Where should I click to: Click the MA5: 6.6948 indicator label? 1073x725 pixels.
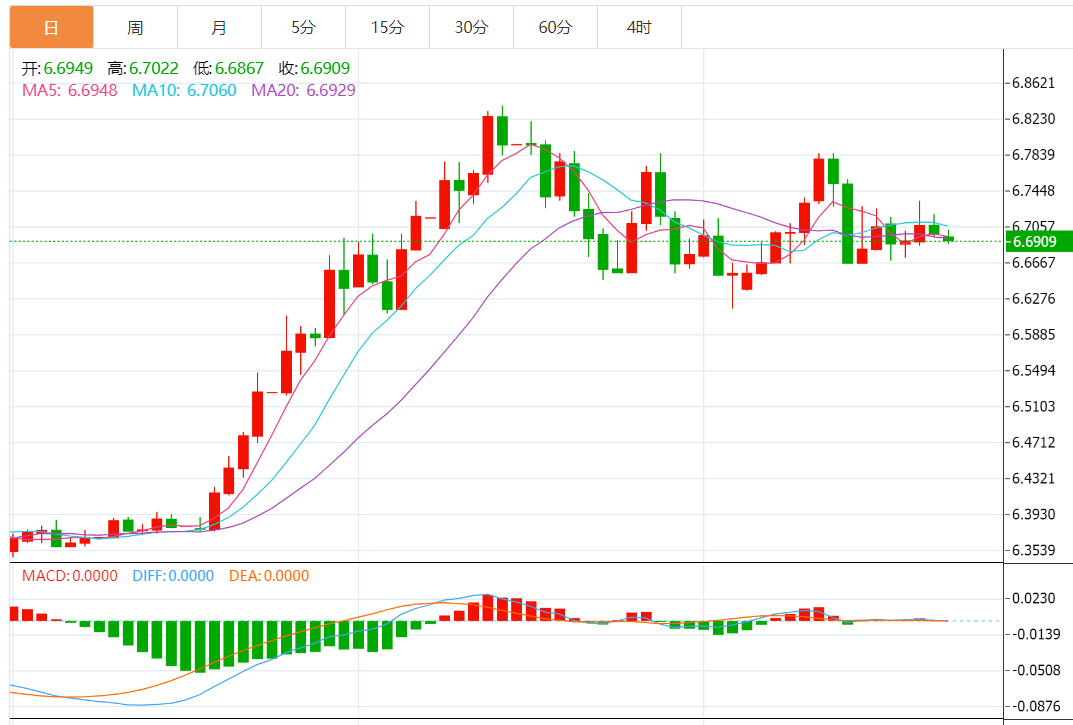(x=70, y=90)
